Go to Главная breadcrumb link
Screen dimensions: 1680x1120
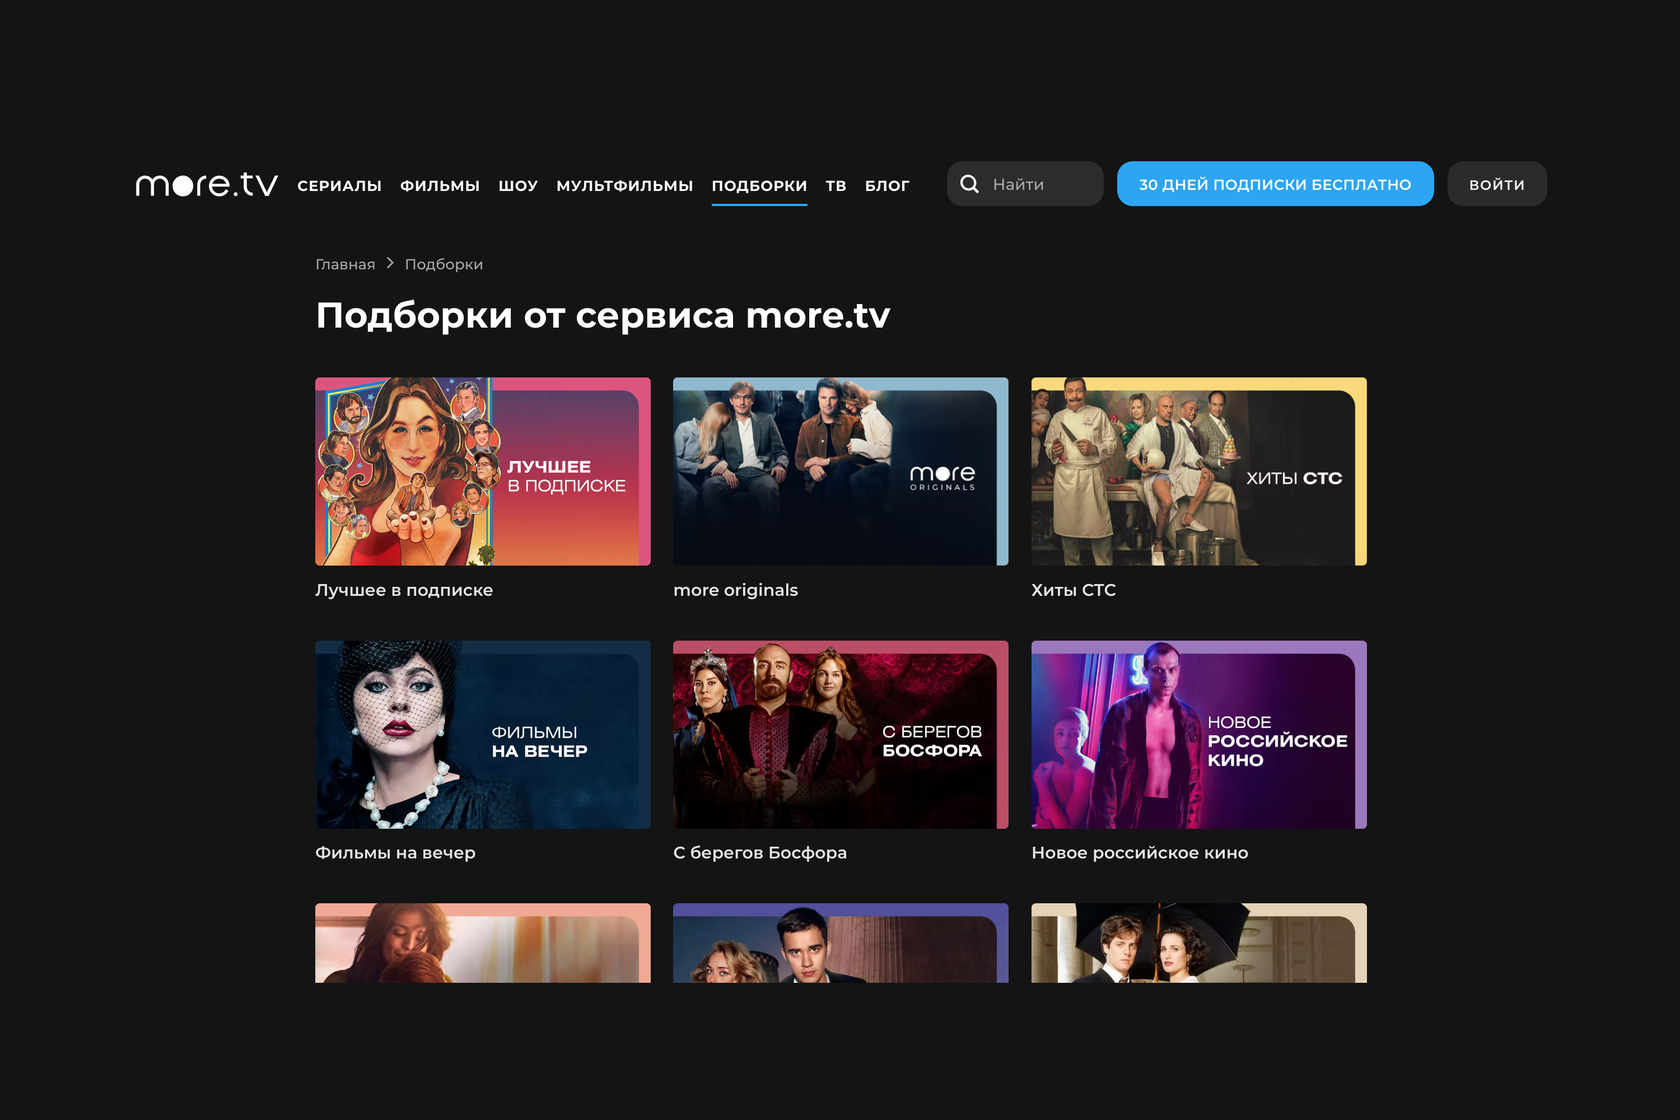(x=345, y=264)
